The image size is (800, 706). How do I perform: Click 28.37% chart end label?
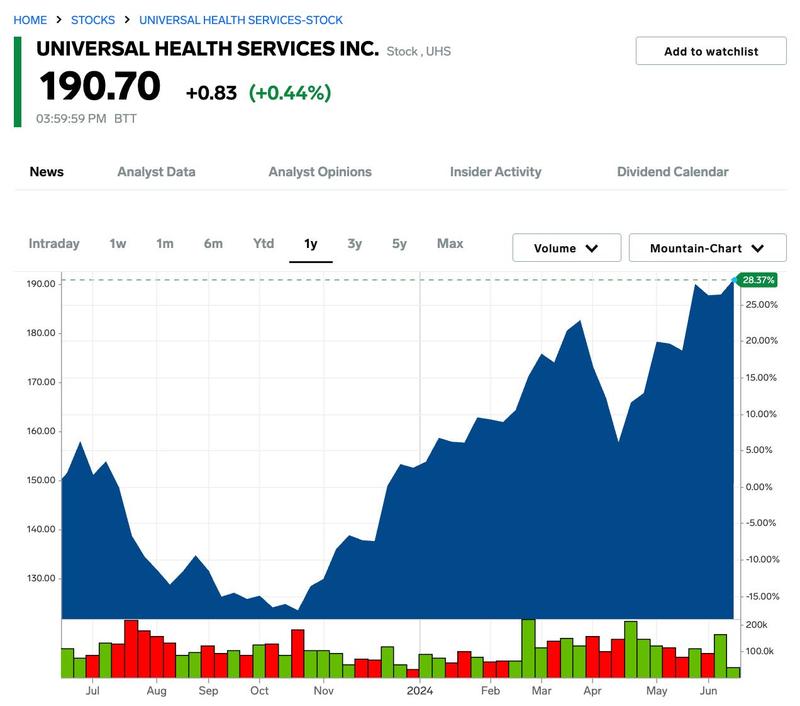[x=757, y=280]
